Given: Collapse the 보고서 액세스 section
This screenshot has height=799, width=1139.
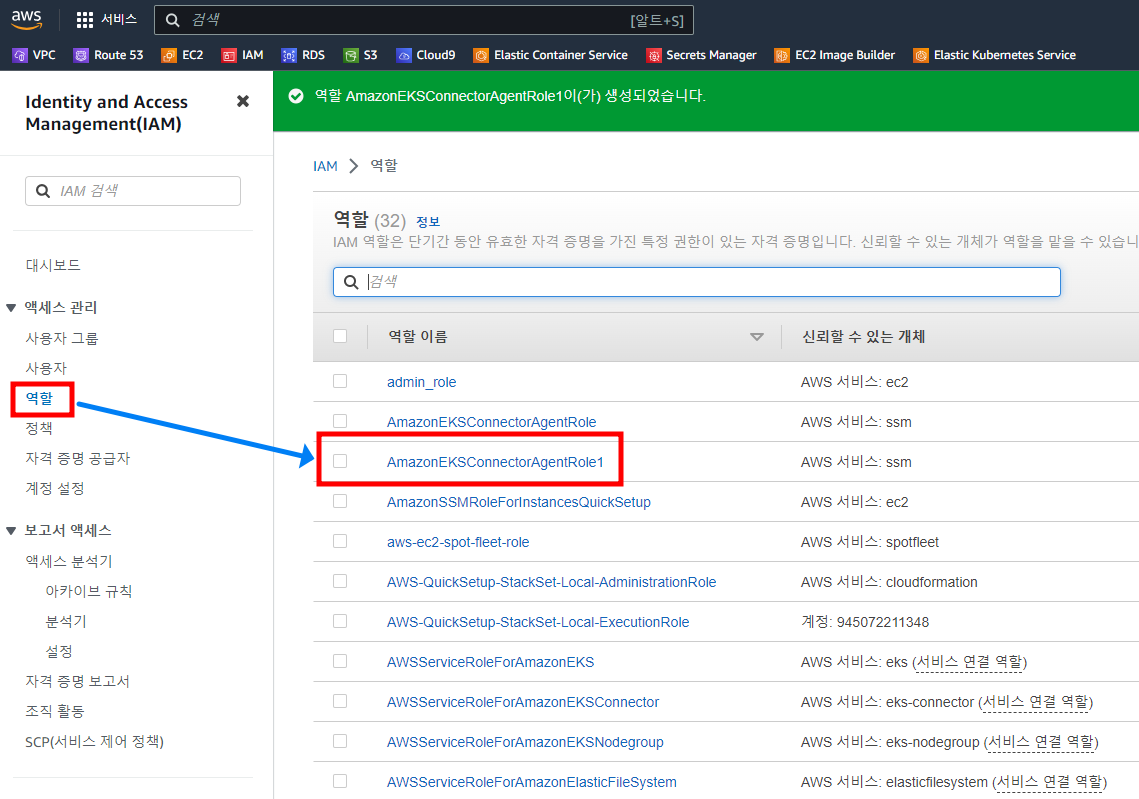Looking at the screenshot, I should [x=11, y=531].
